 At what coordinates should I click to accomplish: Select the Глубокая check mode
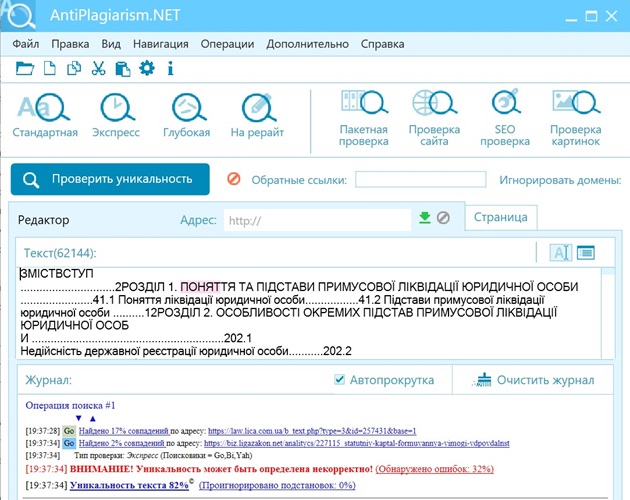tap(186, 116)
